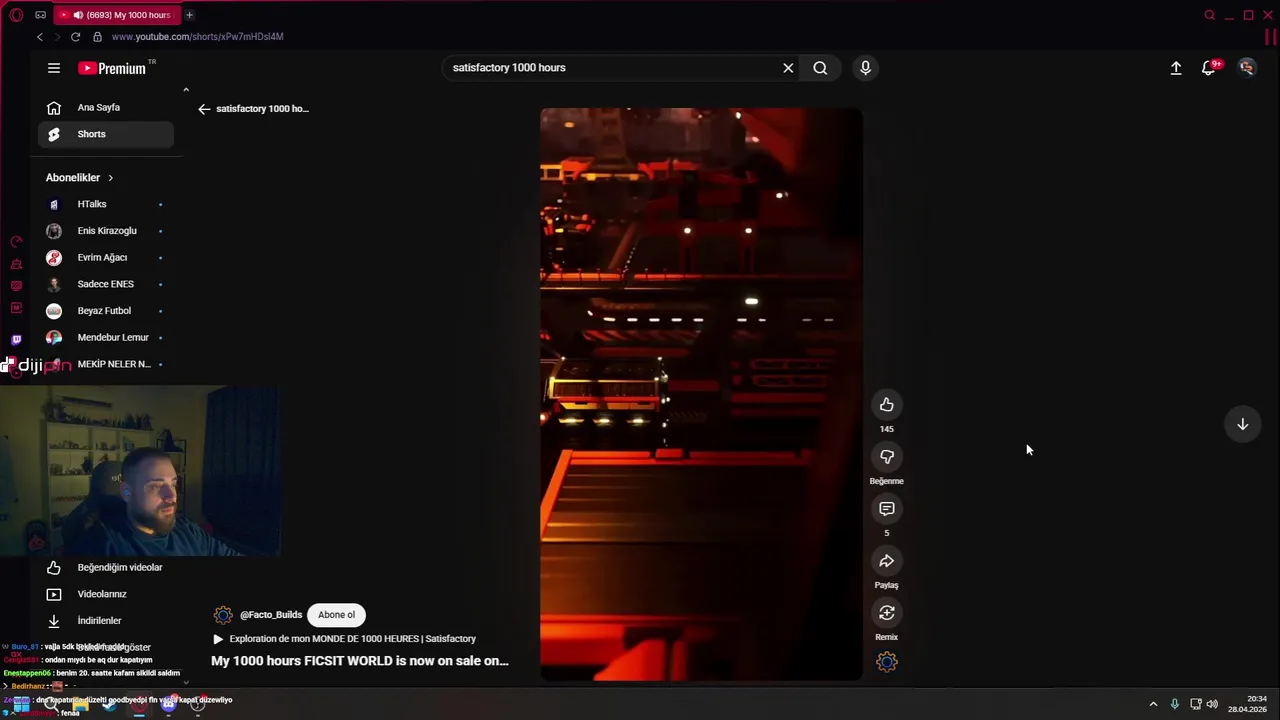The height and width of the screenshot is (720, 1280).
Task: Open GX Corner gamepad icon
Action: click(x=40, y=15)
